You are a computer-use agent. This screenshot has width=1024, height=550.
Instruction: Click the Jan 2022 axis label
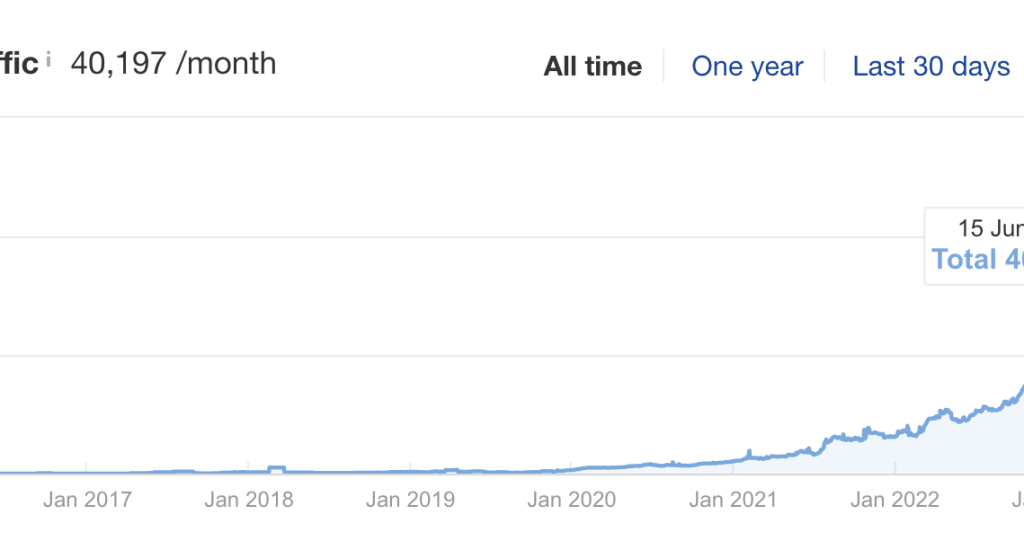coord(895,500)
